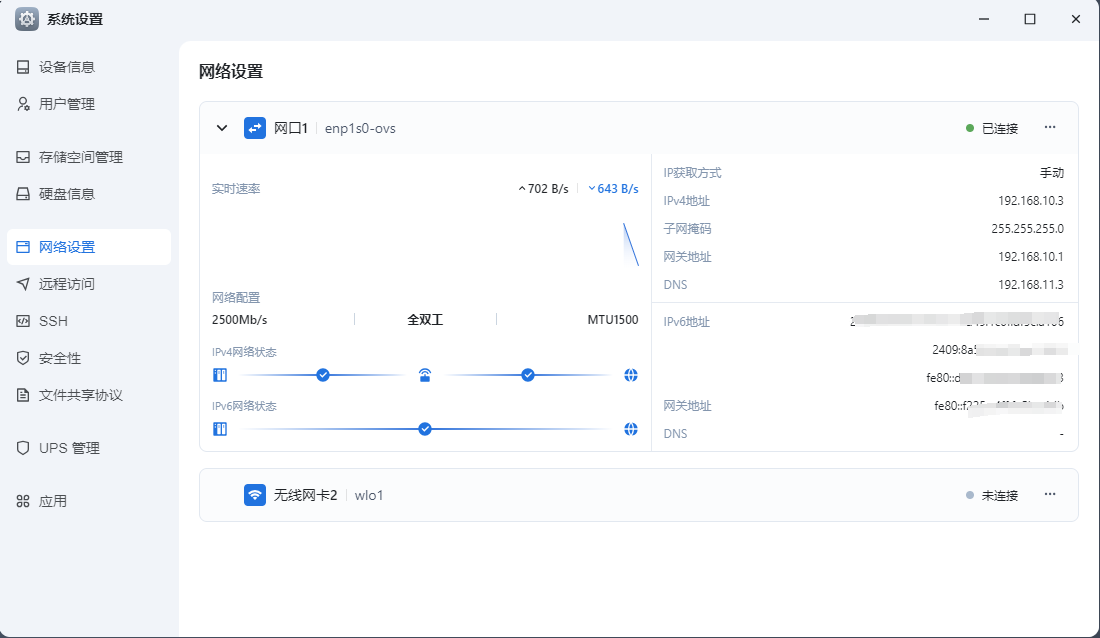Click the IPv4 internet globe icon

pos(631,375)
